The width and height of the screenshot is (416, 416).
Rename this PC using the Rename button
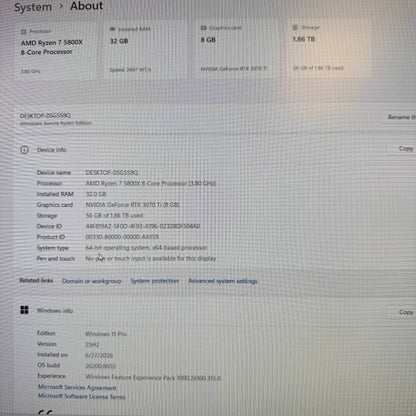pos(401,117)
